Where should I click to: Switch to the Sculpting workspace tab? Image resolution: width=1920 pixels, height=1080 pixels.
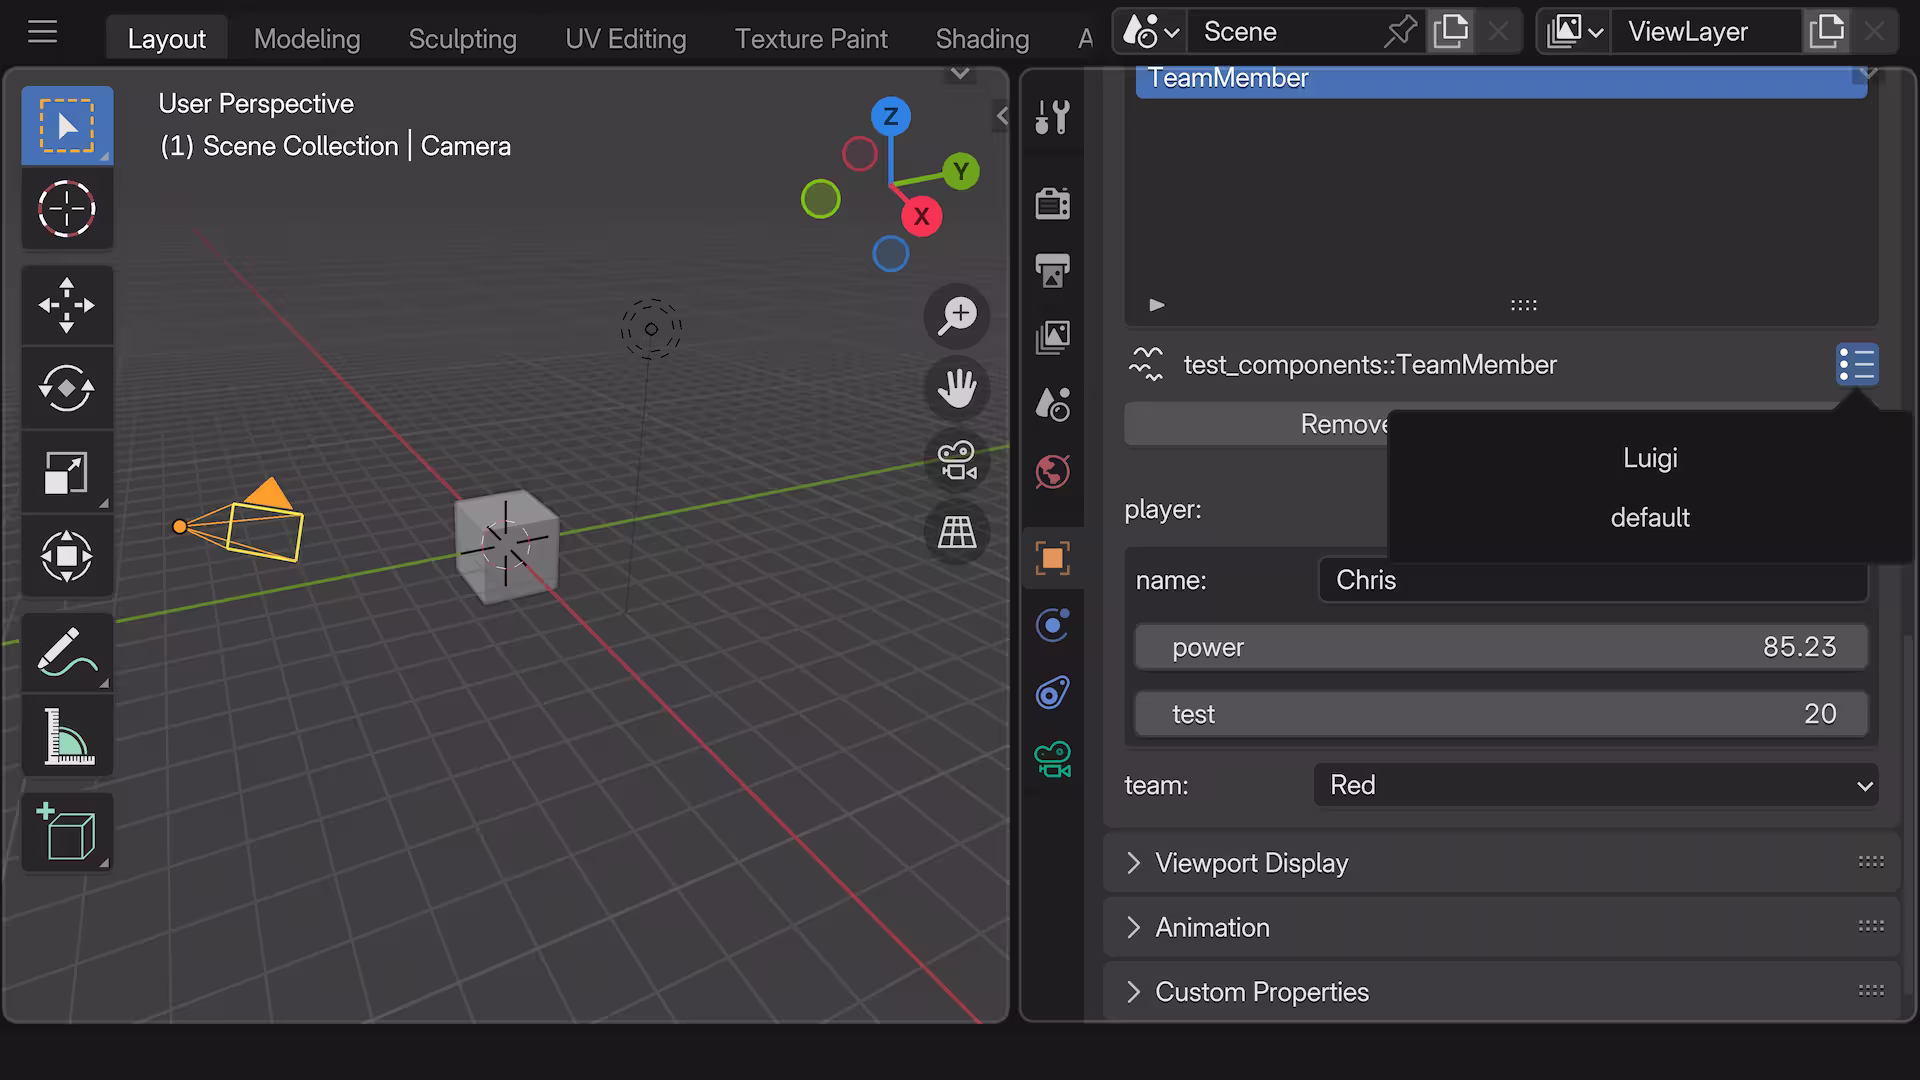coord(462,38)
